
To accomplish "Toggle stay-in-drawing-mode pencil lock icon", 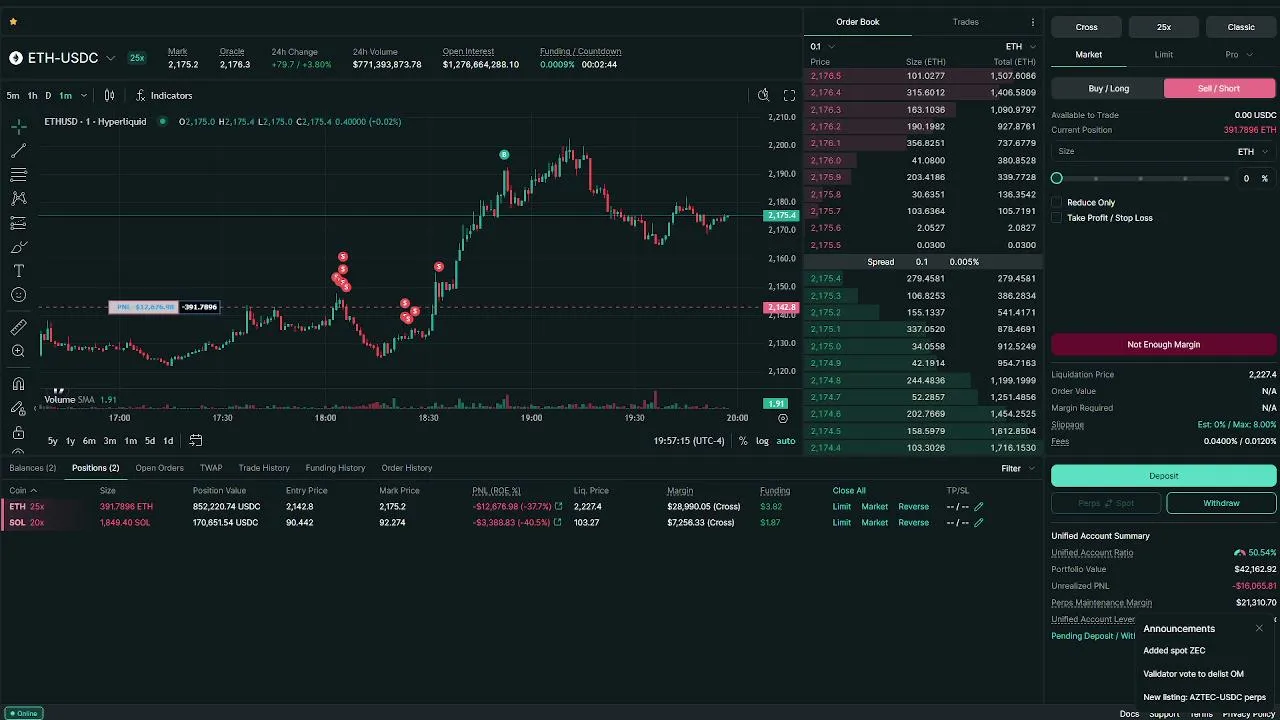I will [x=18, y=408].
